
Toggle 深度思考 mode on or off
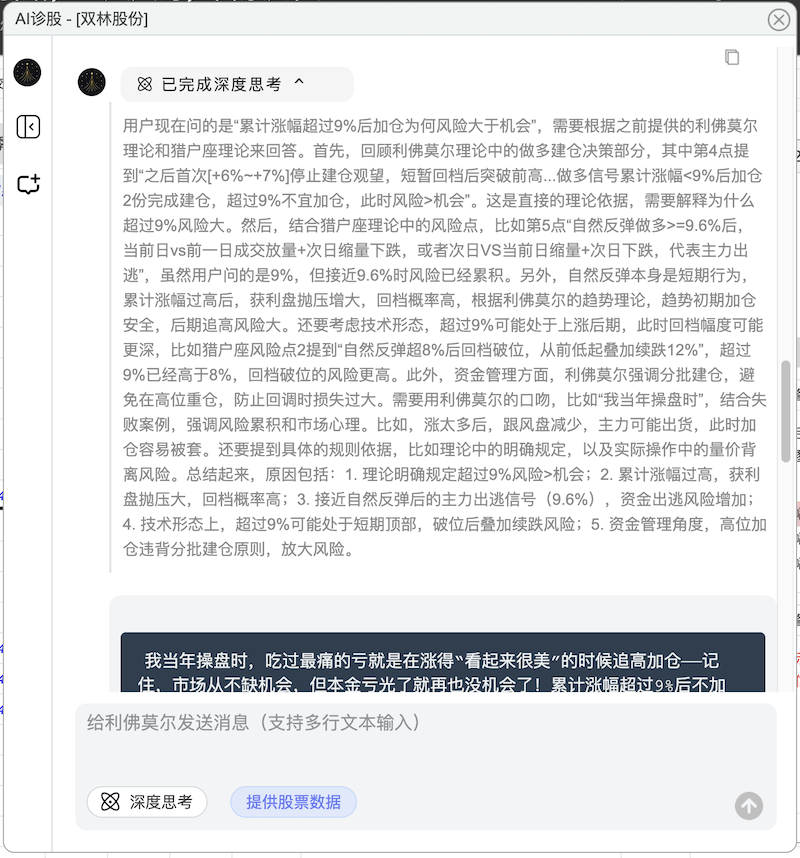point(147,802)
